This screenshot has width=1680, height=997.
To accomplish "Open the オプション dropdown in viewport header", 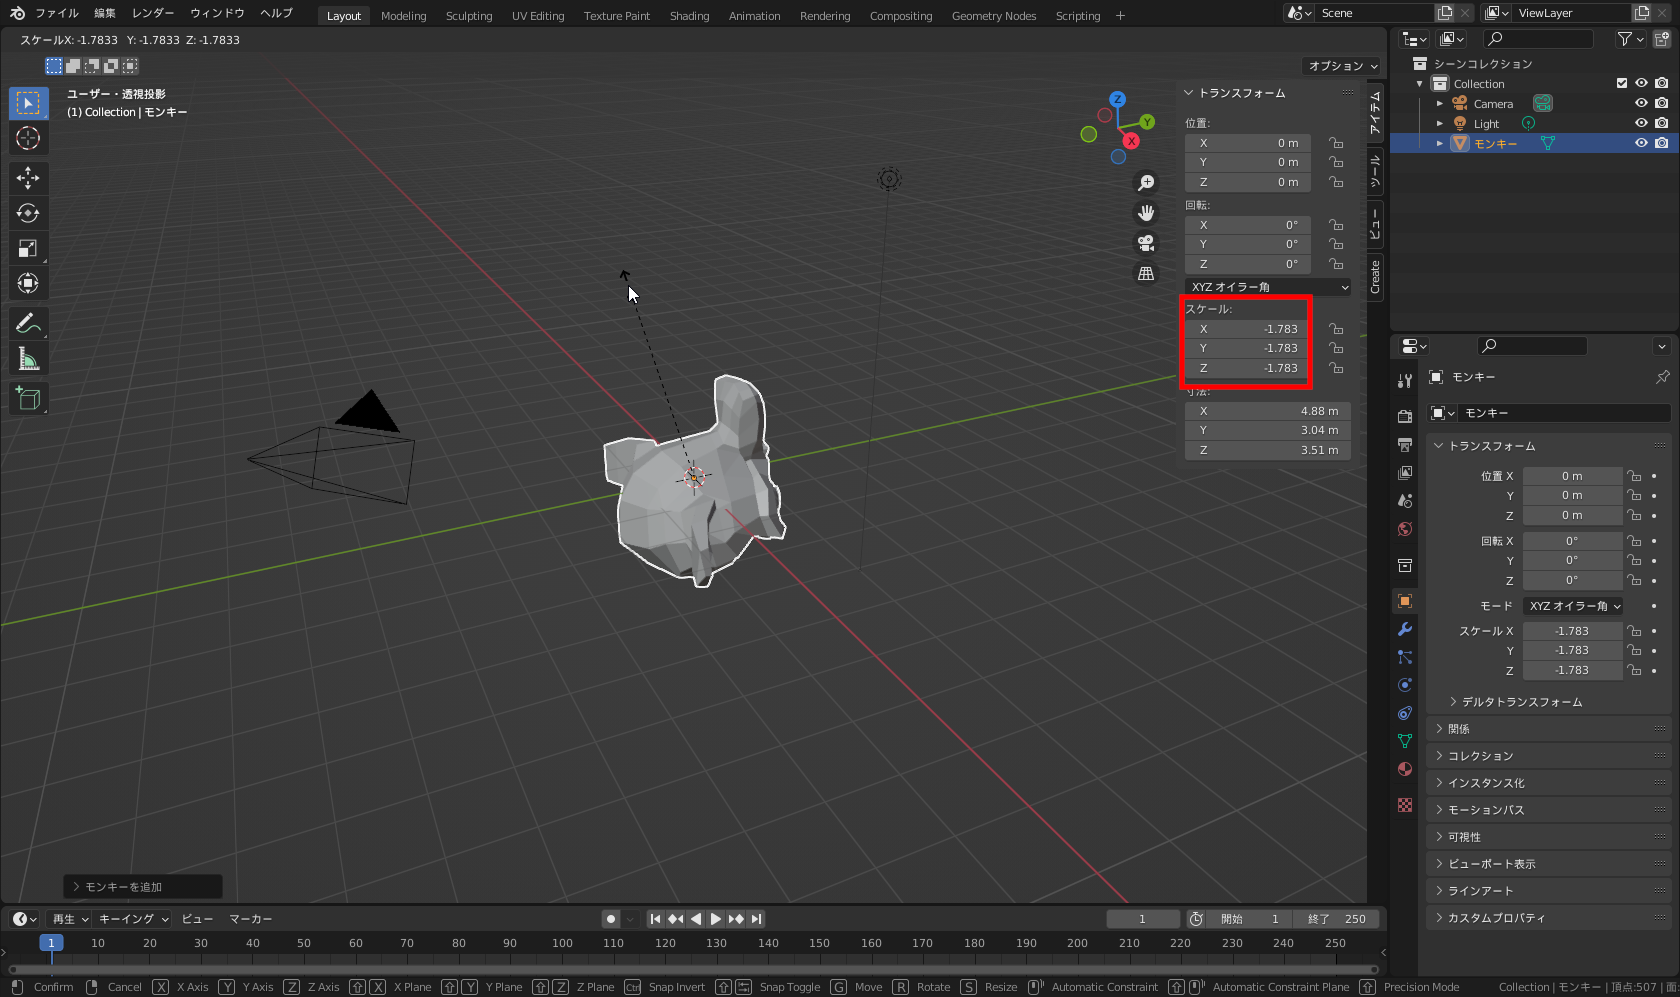I will 1343,66.
